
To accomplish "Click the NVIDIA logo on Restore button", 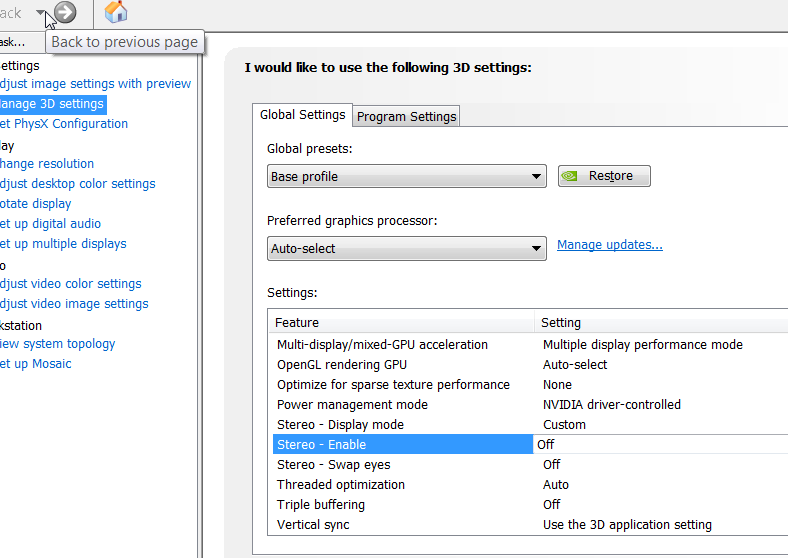I will [569, 176].
